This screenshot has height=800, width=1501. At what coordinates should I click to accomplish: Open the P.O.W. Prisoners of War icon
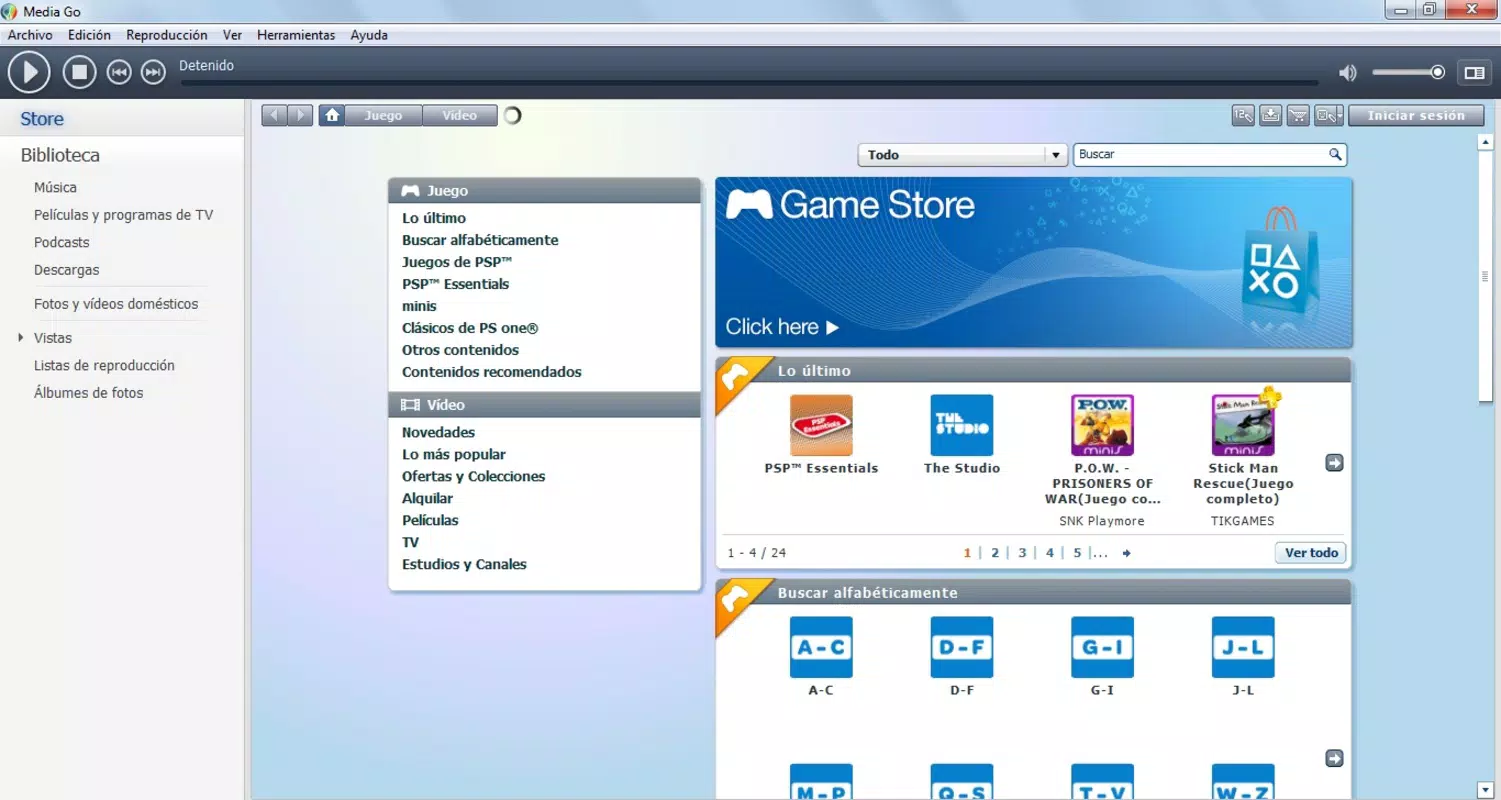(x=1102, y=425)
